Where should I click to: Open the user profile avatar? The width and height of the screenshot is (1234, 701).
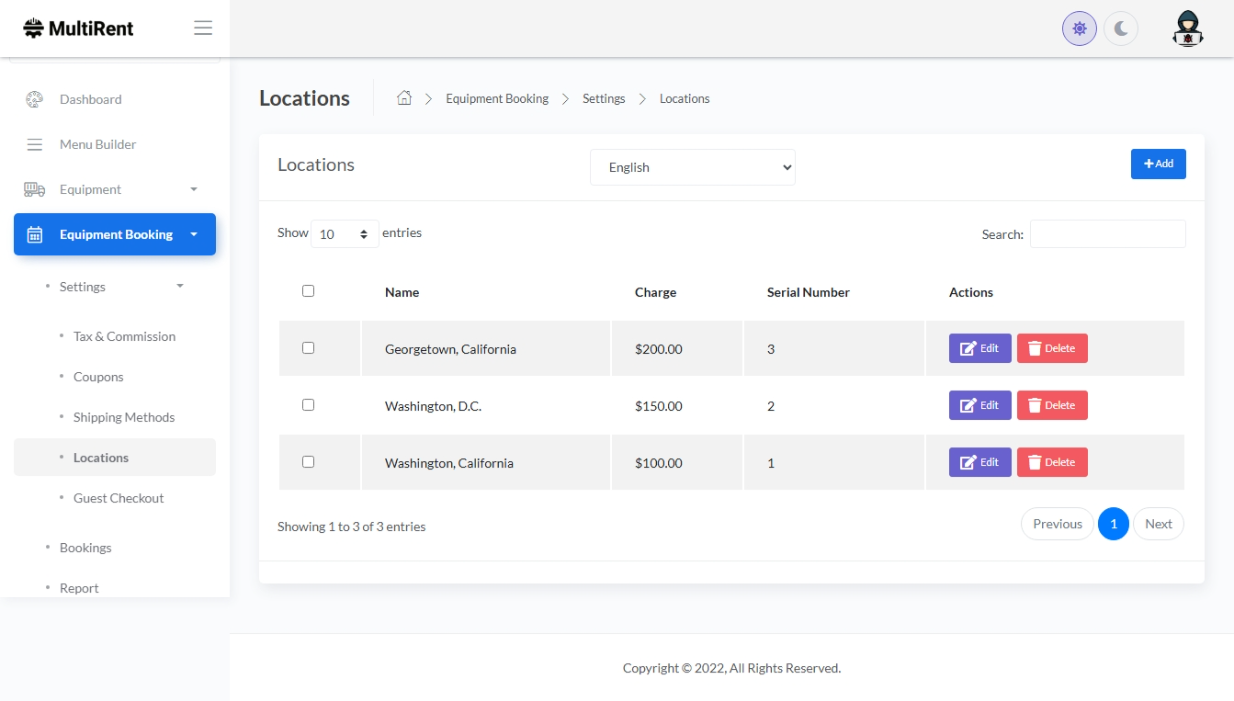click(1187, 29)
